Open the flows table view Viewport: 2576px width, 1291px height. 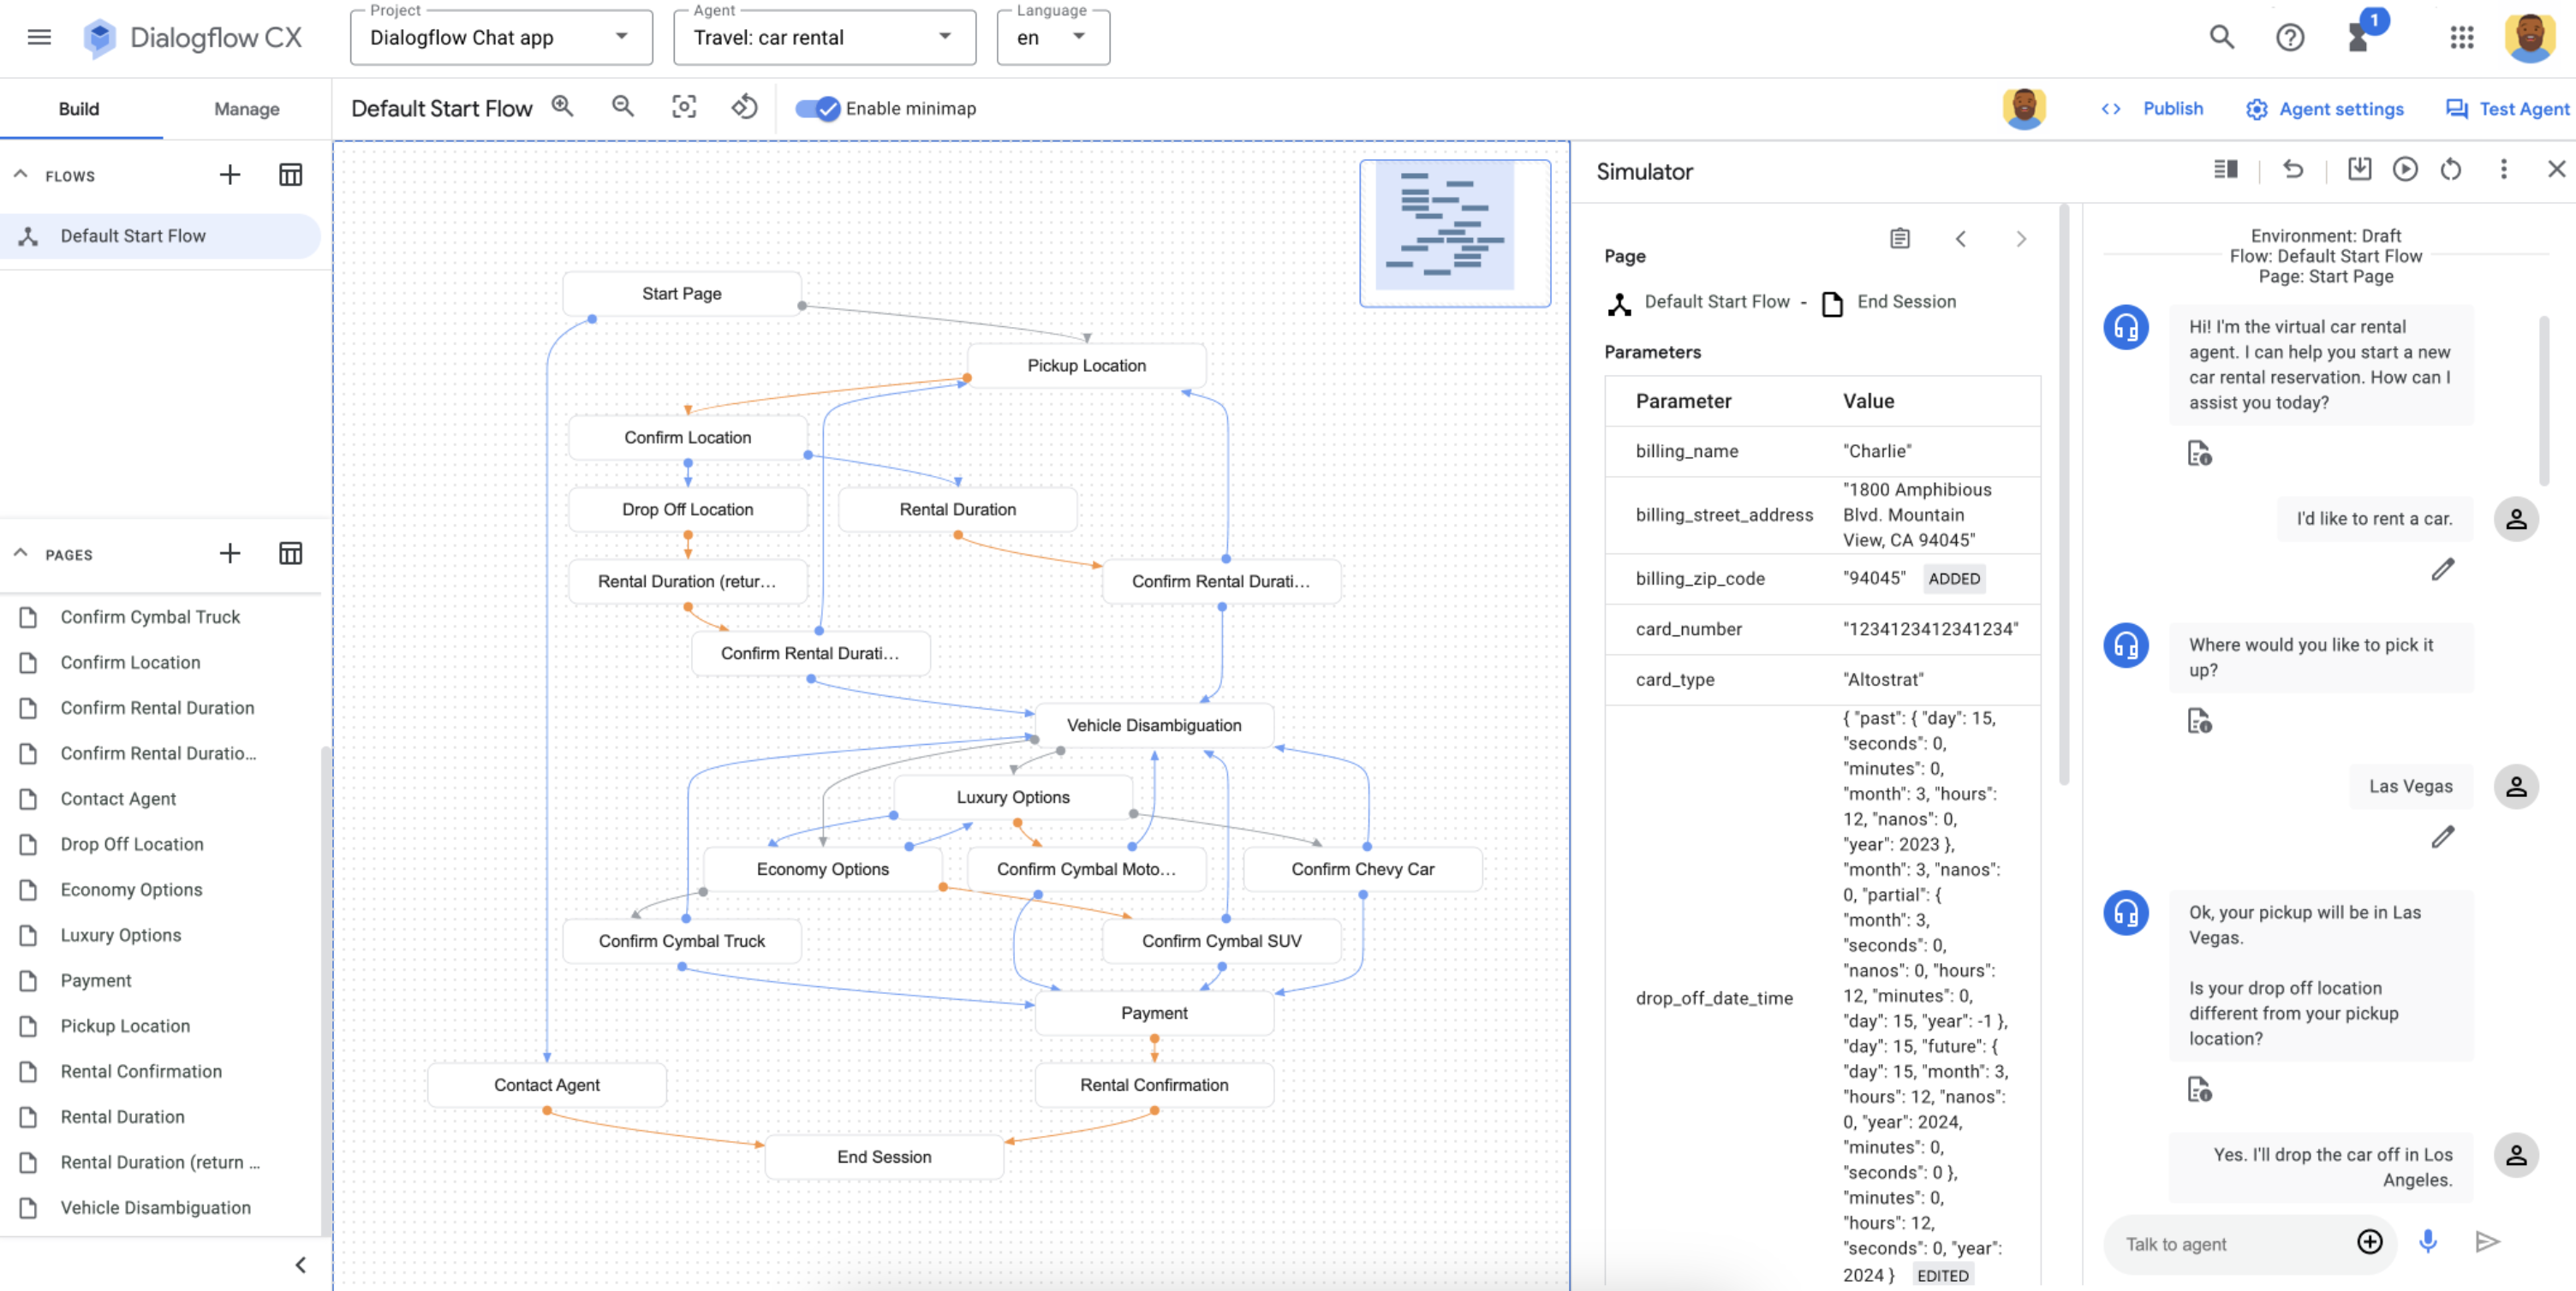click(290, 175)
